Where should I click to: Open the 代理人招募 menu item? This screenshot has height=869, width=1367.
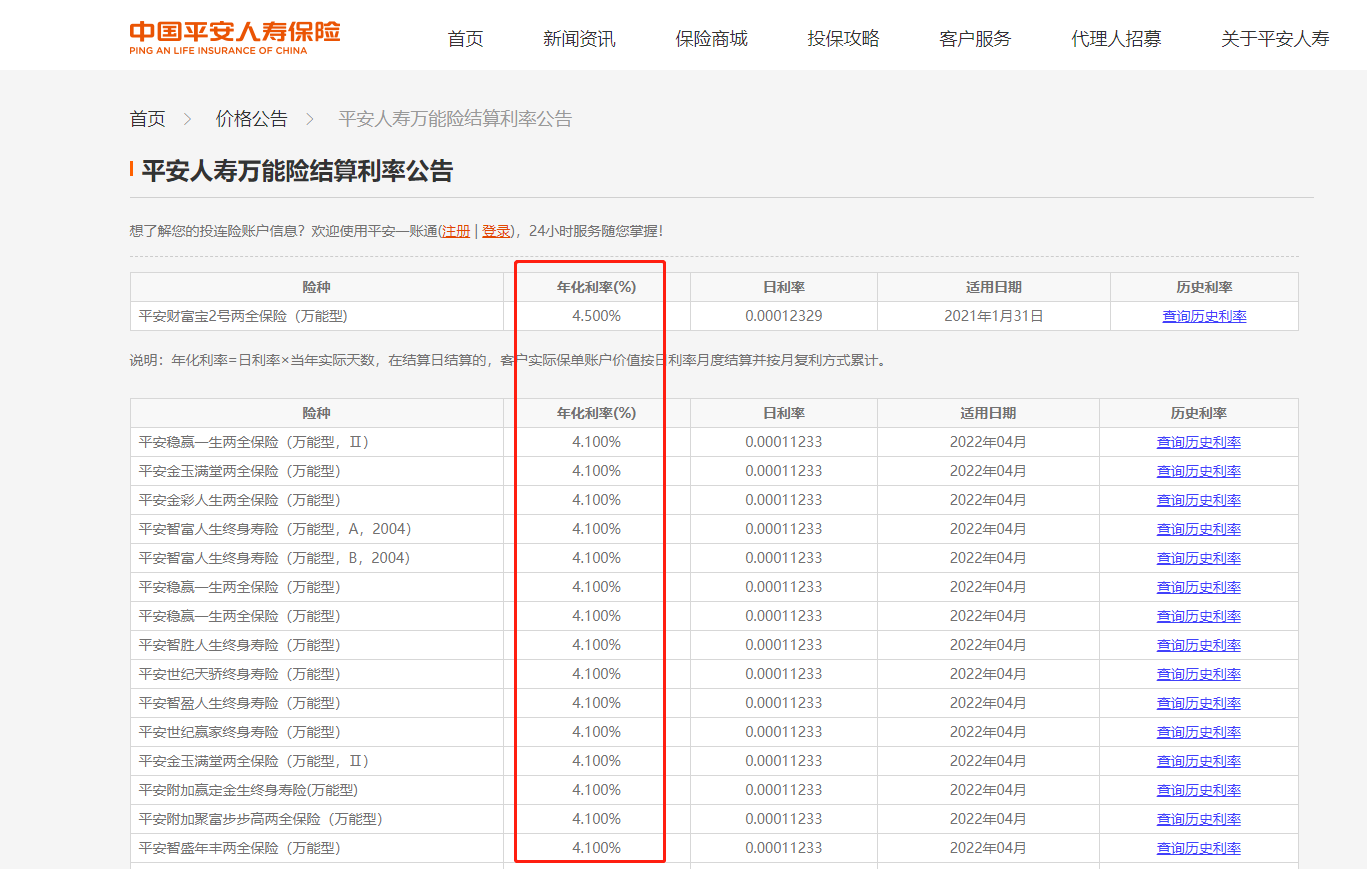[x=1116, y=39]
